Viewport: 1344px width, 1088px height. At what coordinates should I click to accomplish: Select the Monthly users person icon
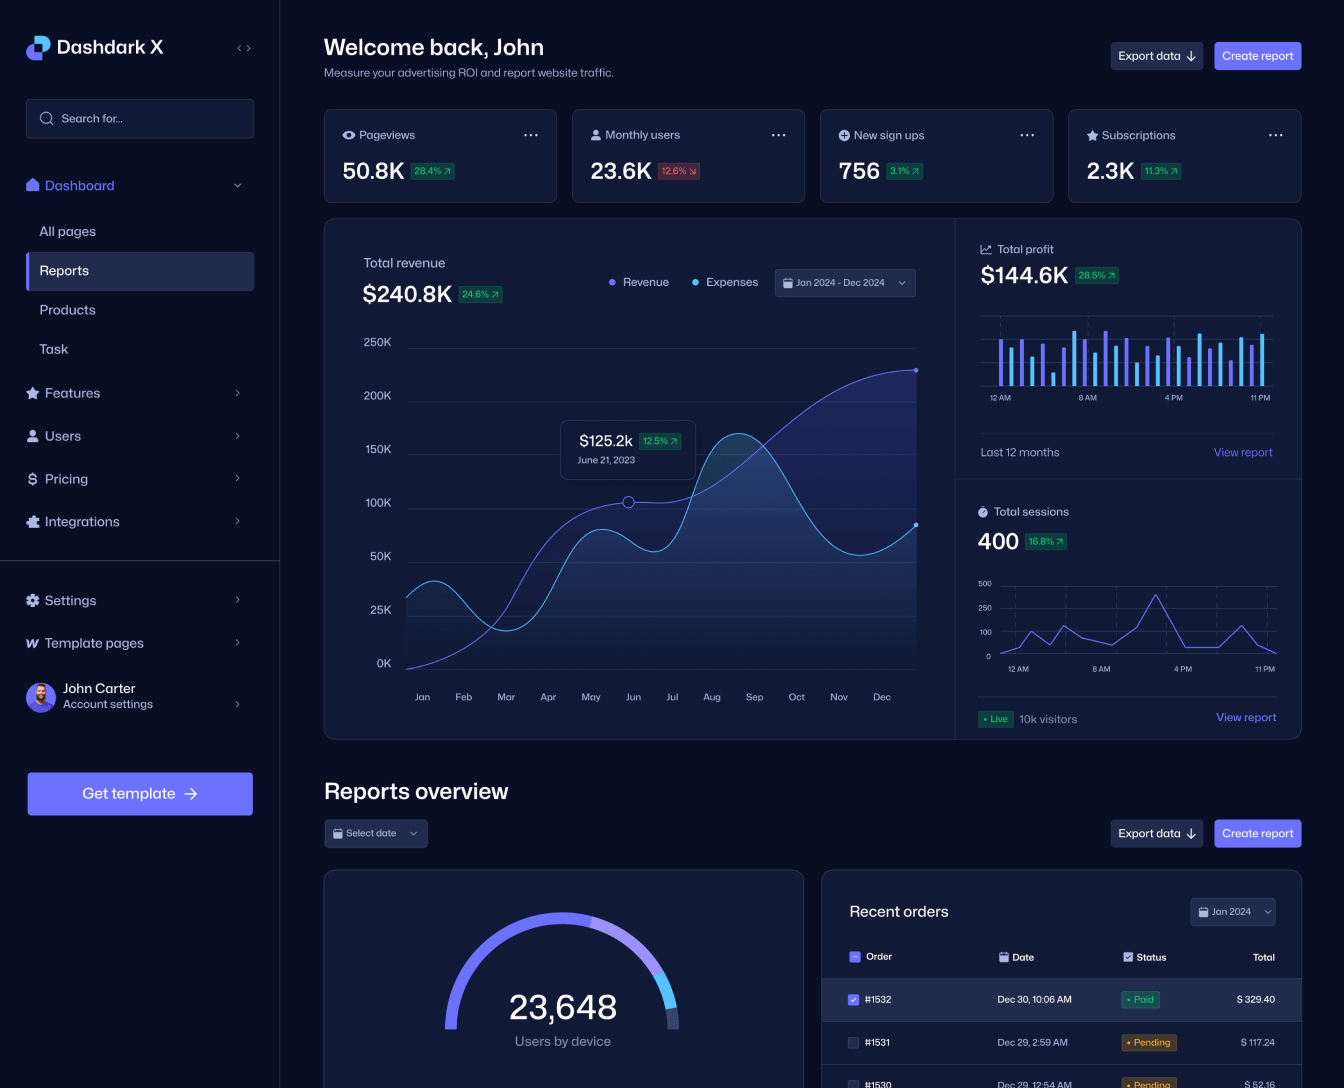(596, 135)
